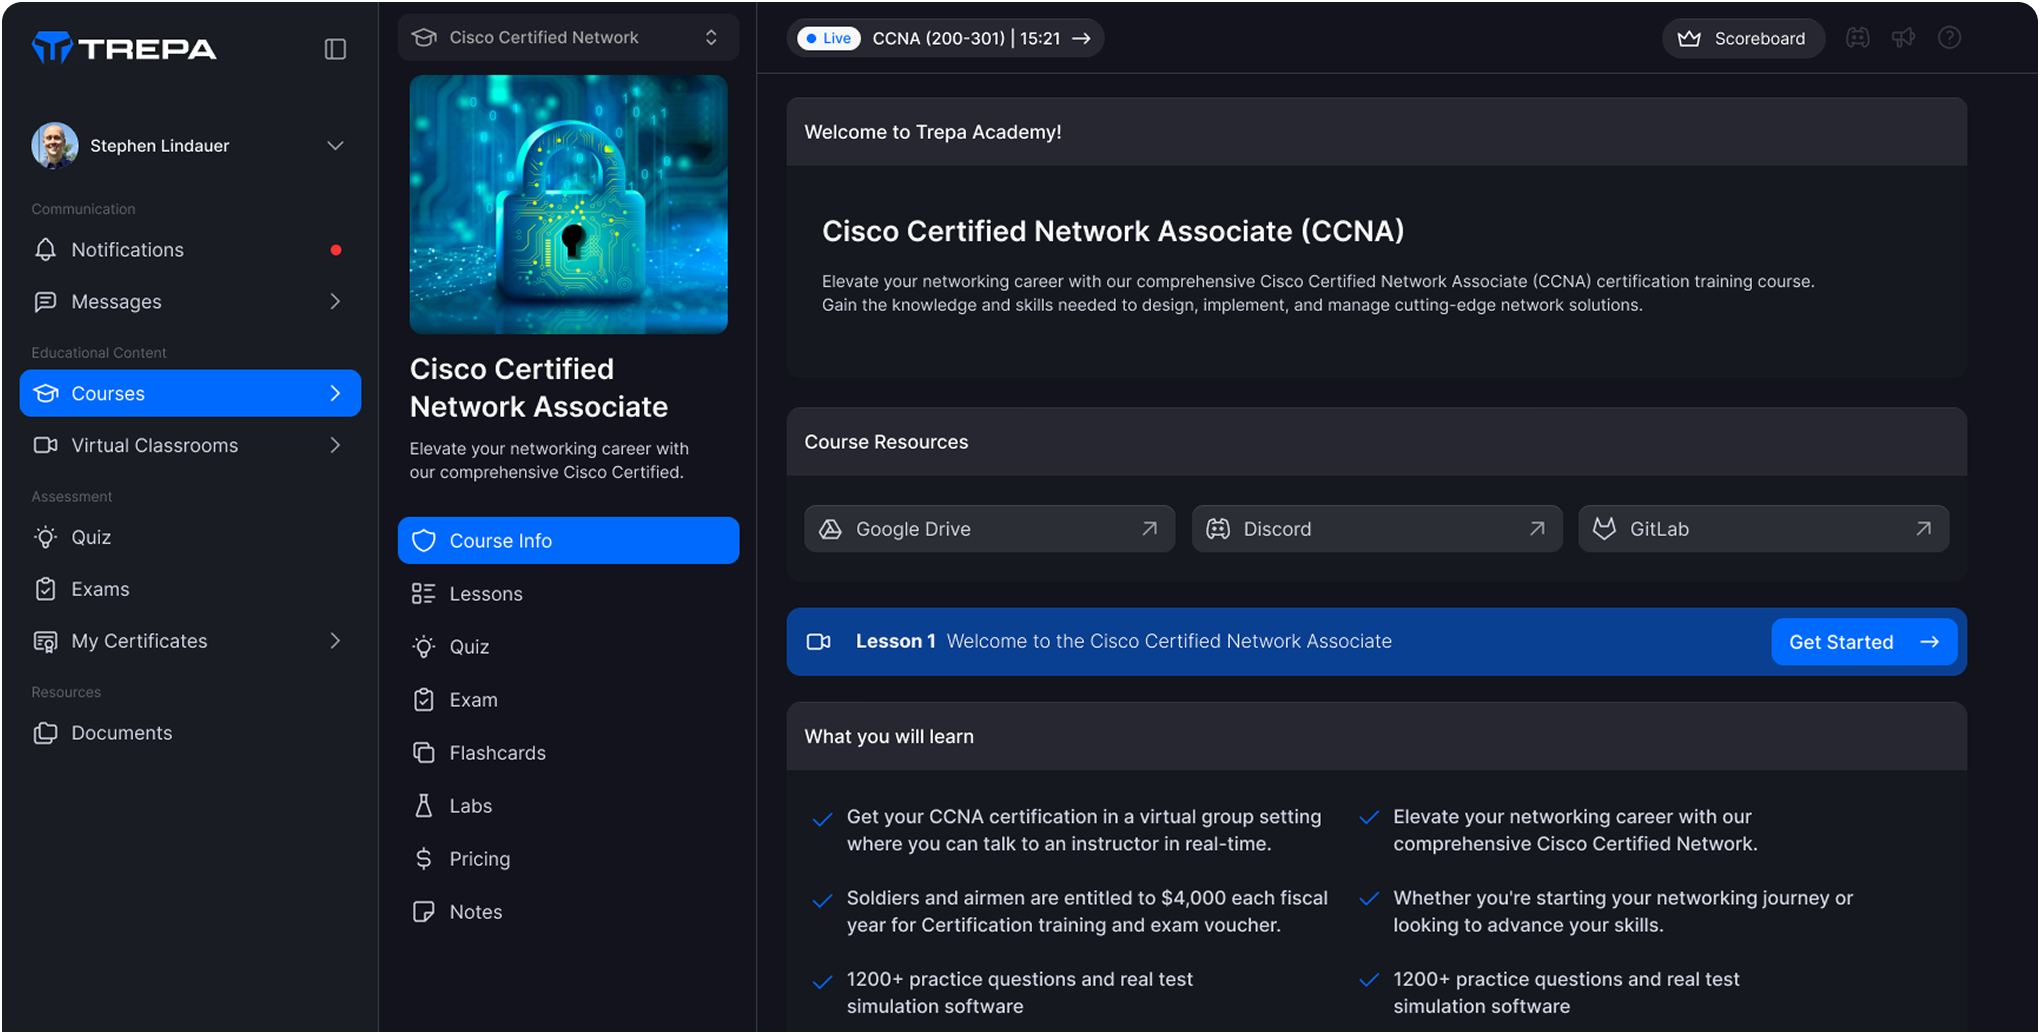Open the help question mark icon

[1949, 38]
